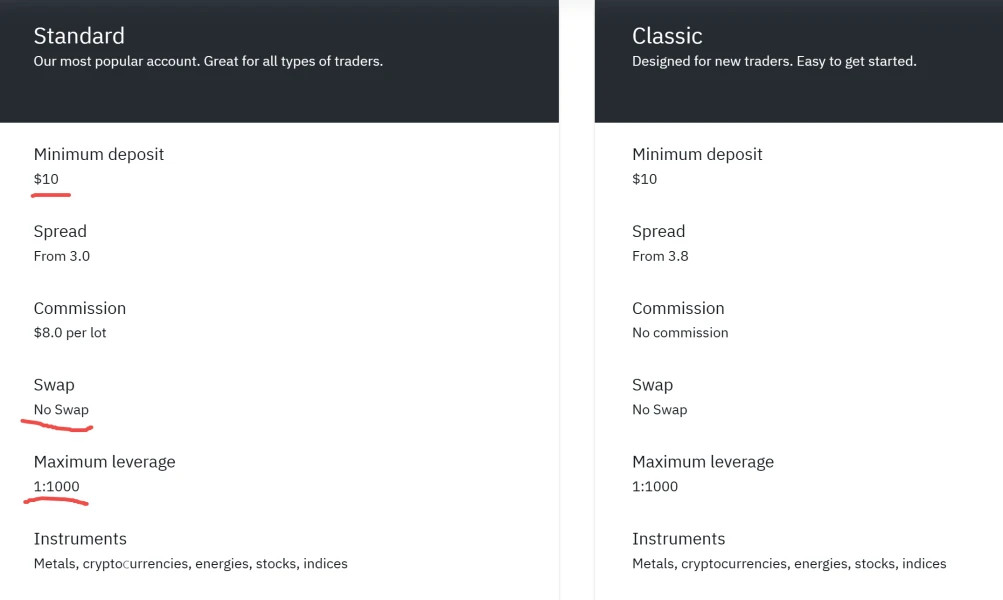Click the underlined "No Swap" Standard value
Image resolution: width=1003 pixels, height=600 pixels.
click(x=61, y=410)
